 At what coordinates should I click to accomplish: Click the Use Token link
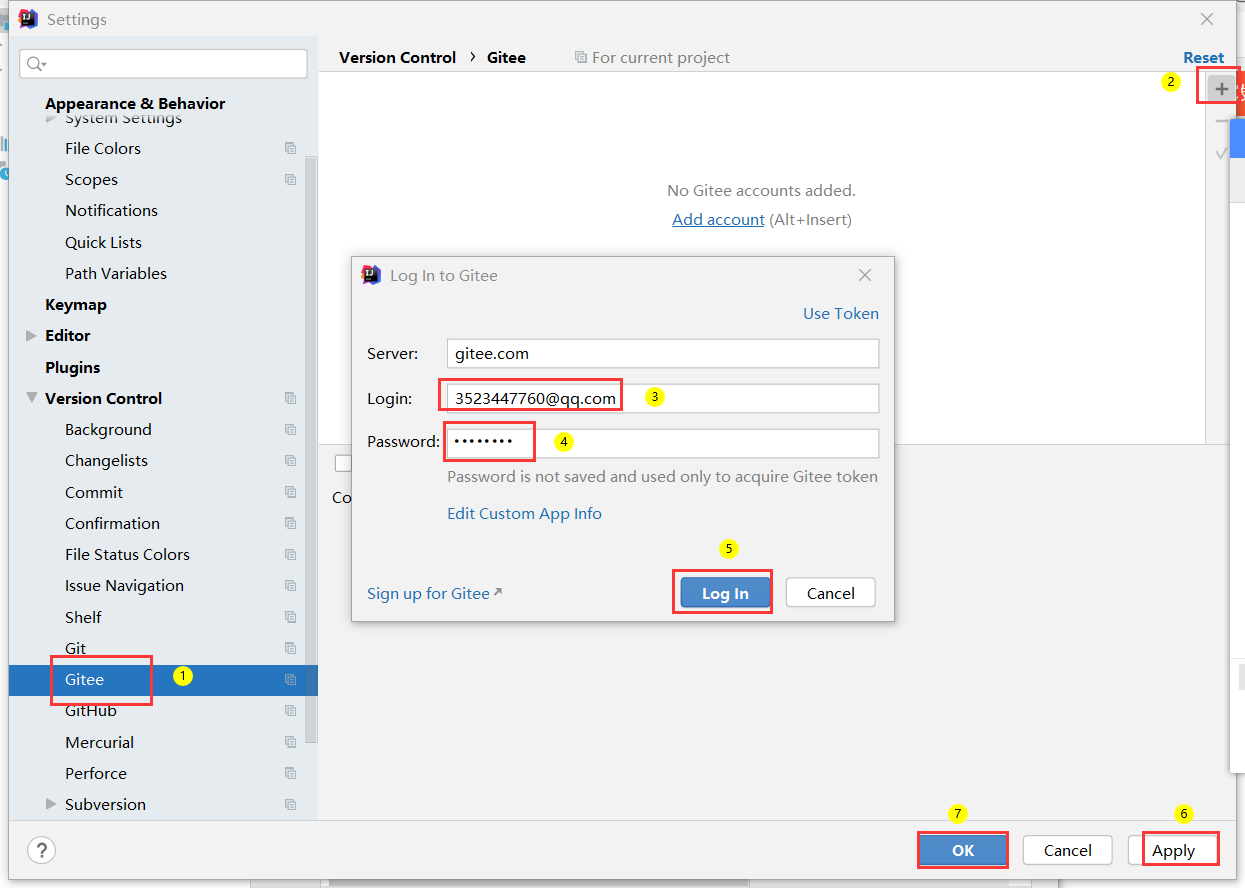(x=841, y=313)
